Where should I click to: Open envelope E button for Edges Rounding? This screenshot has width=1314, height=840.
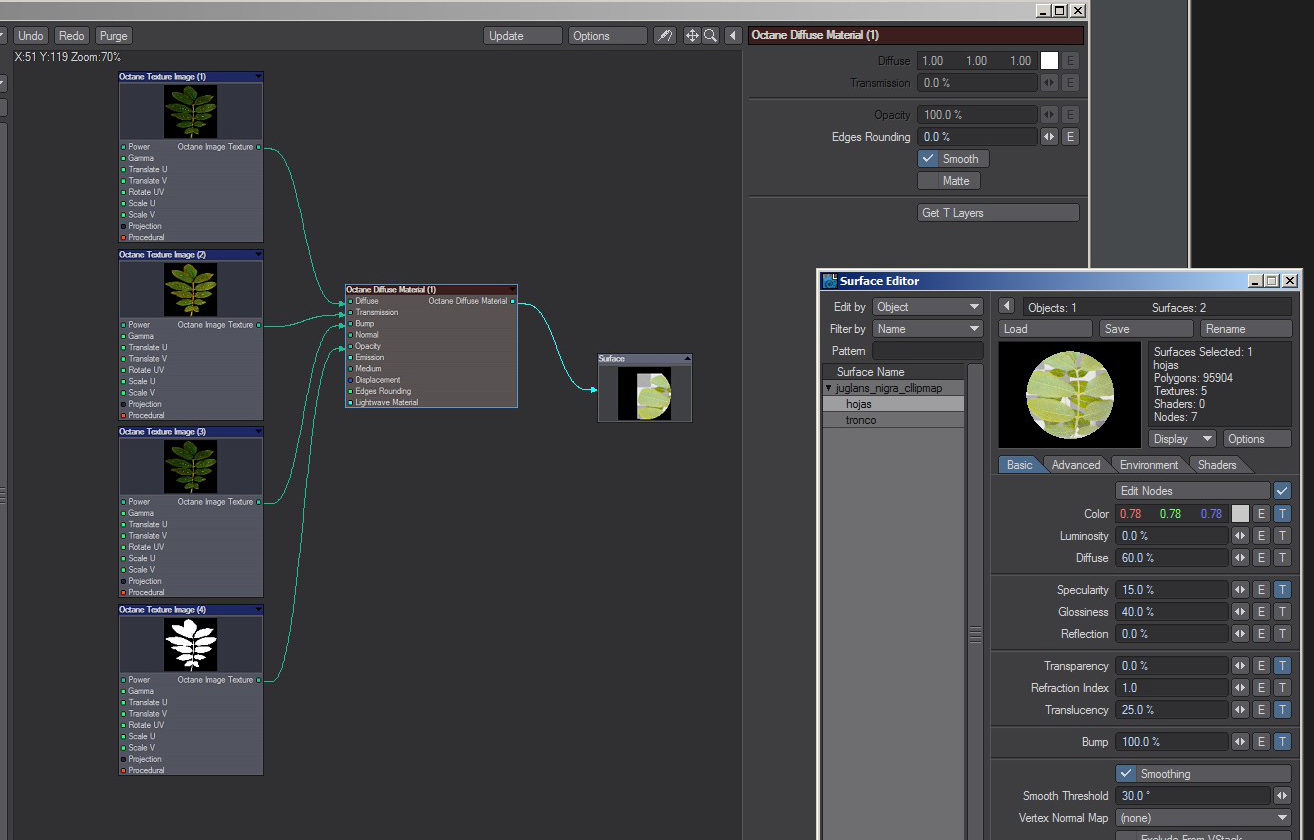(1069, 137)
